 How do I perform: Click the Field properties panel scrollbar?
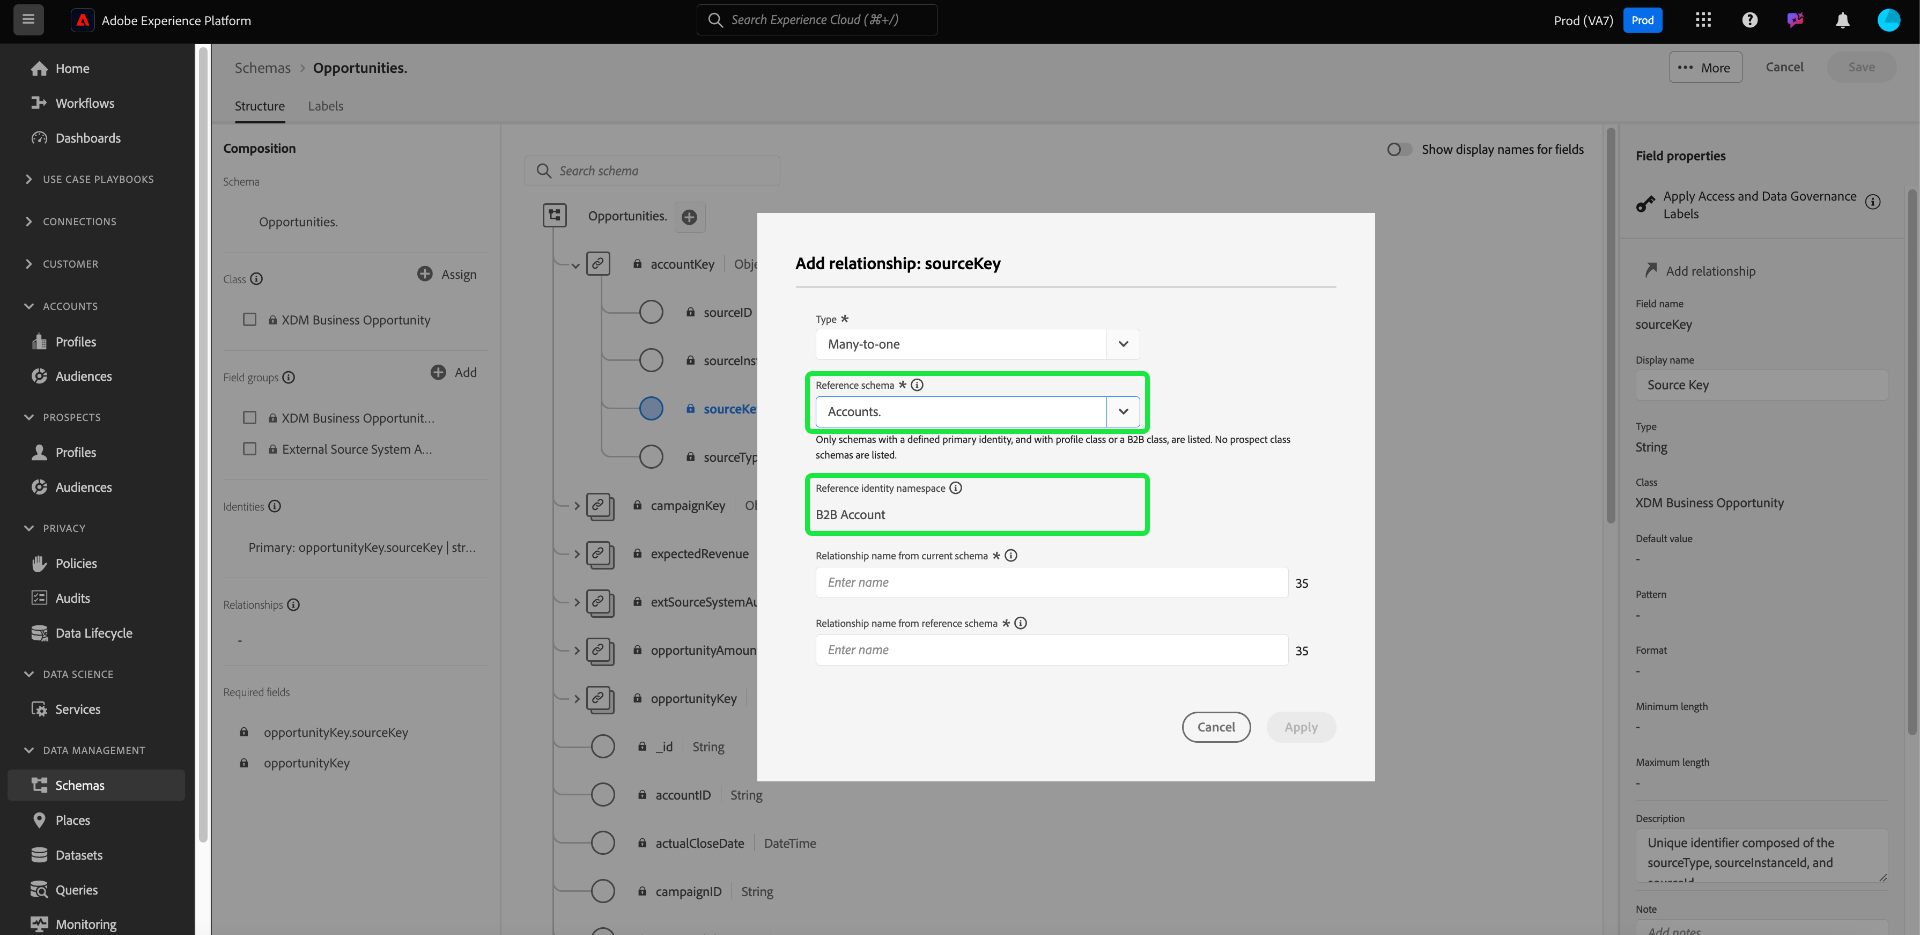point(1912,462)
